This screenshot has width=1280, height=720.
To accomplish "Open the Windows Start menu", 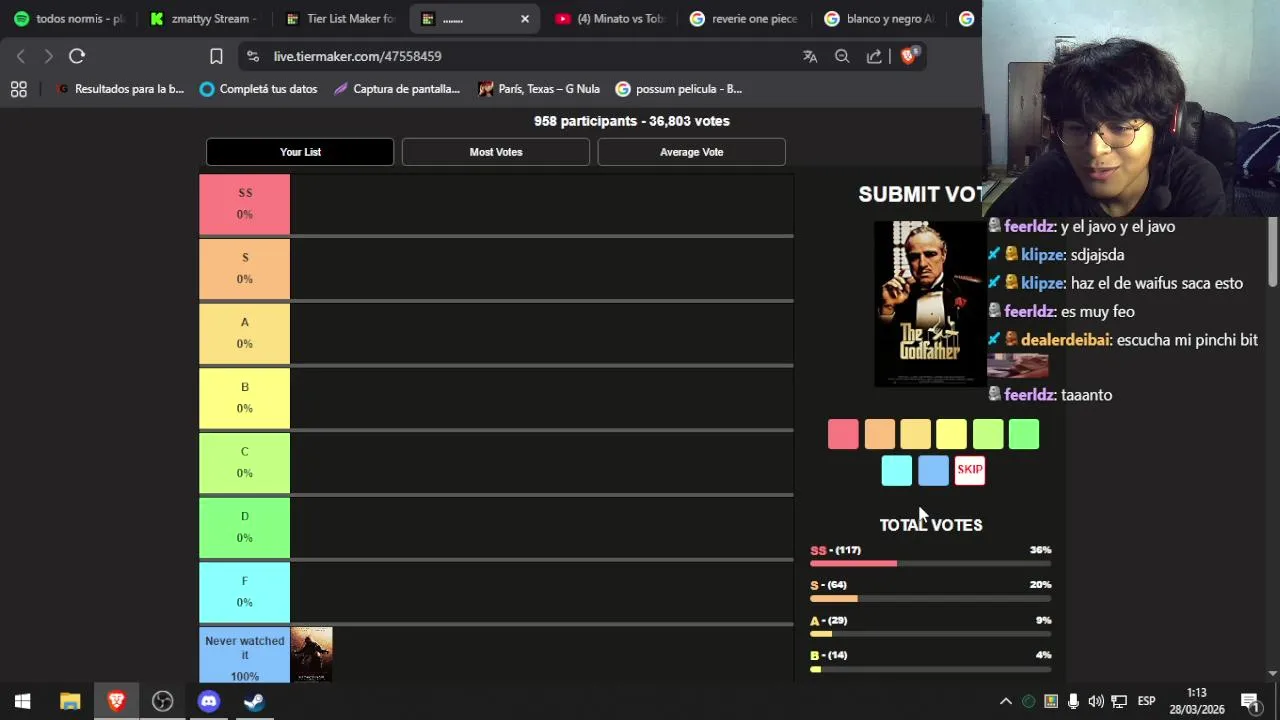I will pos(22,701).
